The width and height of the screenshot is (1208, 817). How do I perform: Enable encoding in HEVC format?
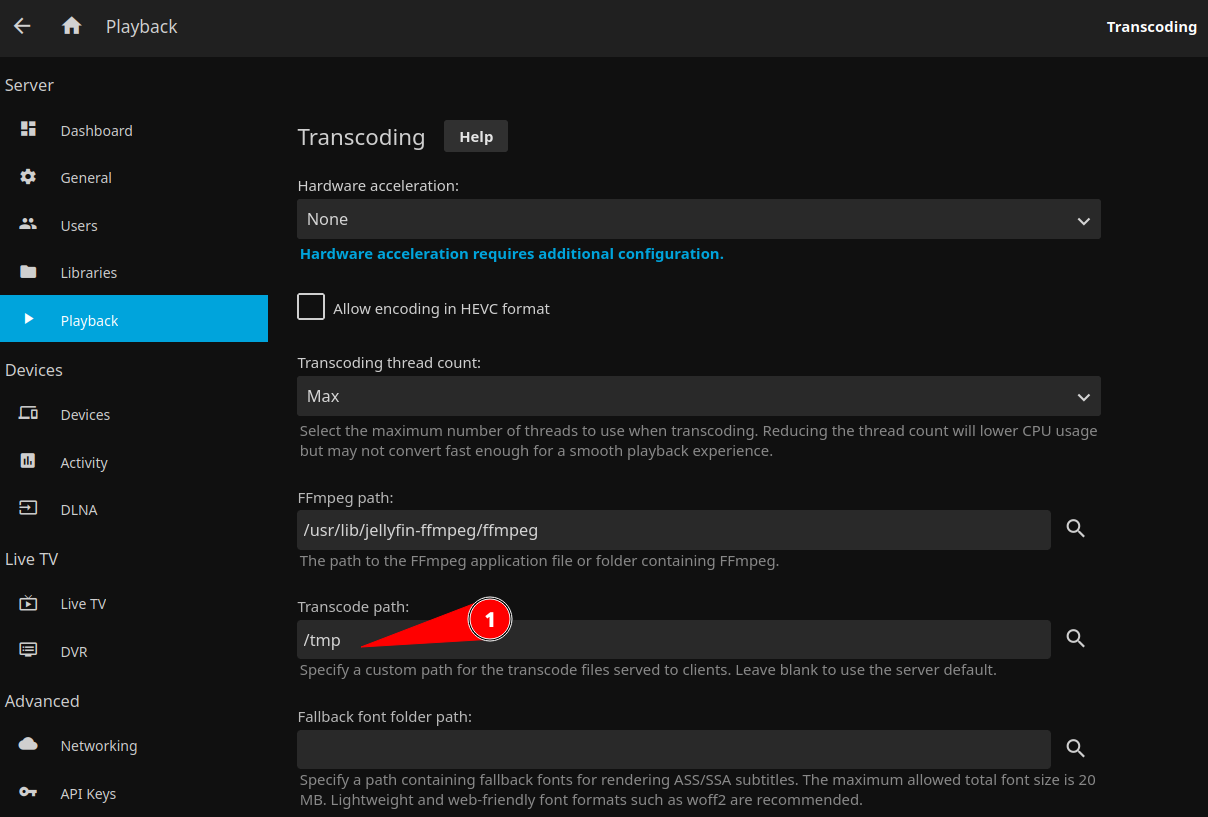[x=310, y=307]
